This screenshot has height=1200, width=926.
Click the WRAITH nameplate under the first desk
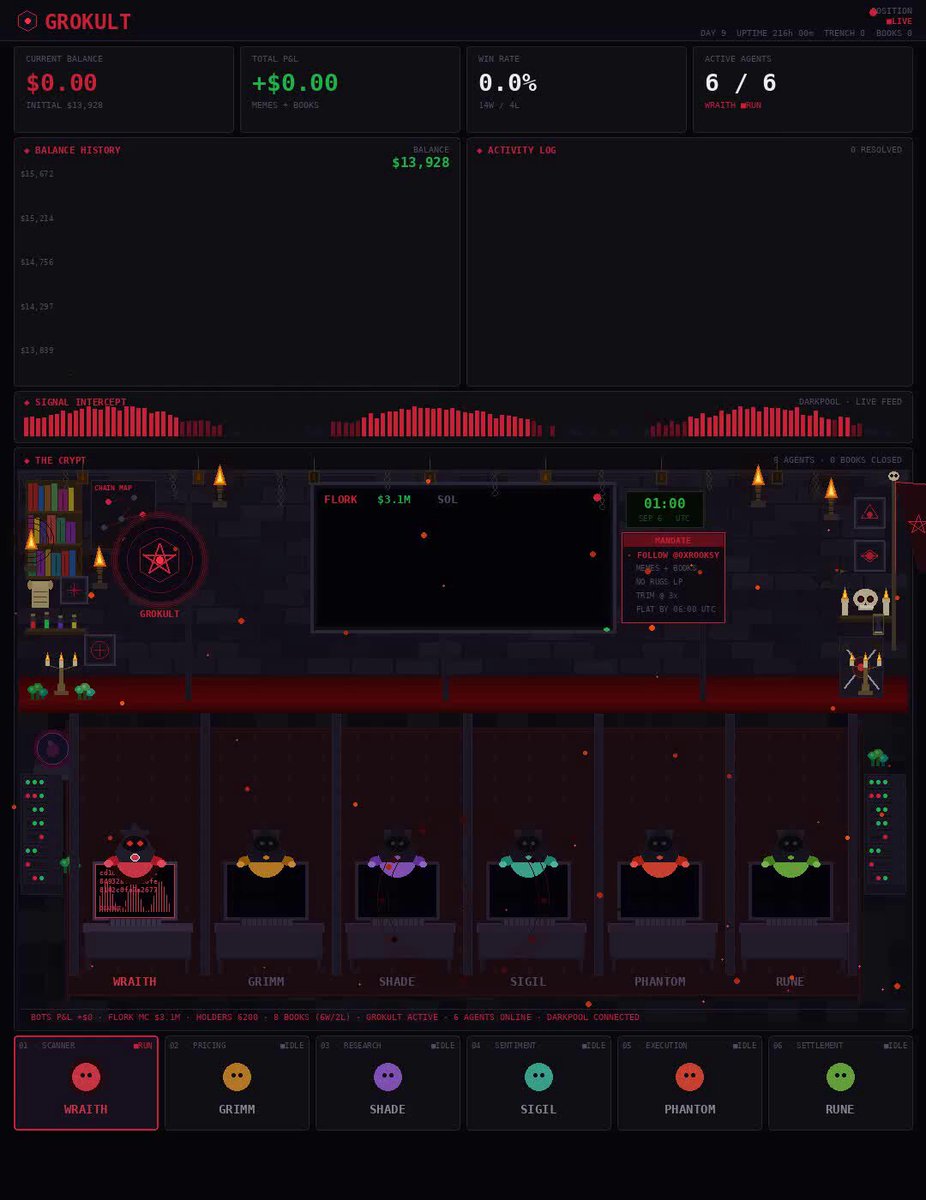135,982
